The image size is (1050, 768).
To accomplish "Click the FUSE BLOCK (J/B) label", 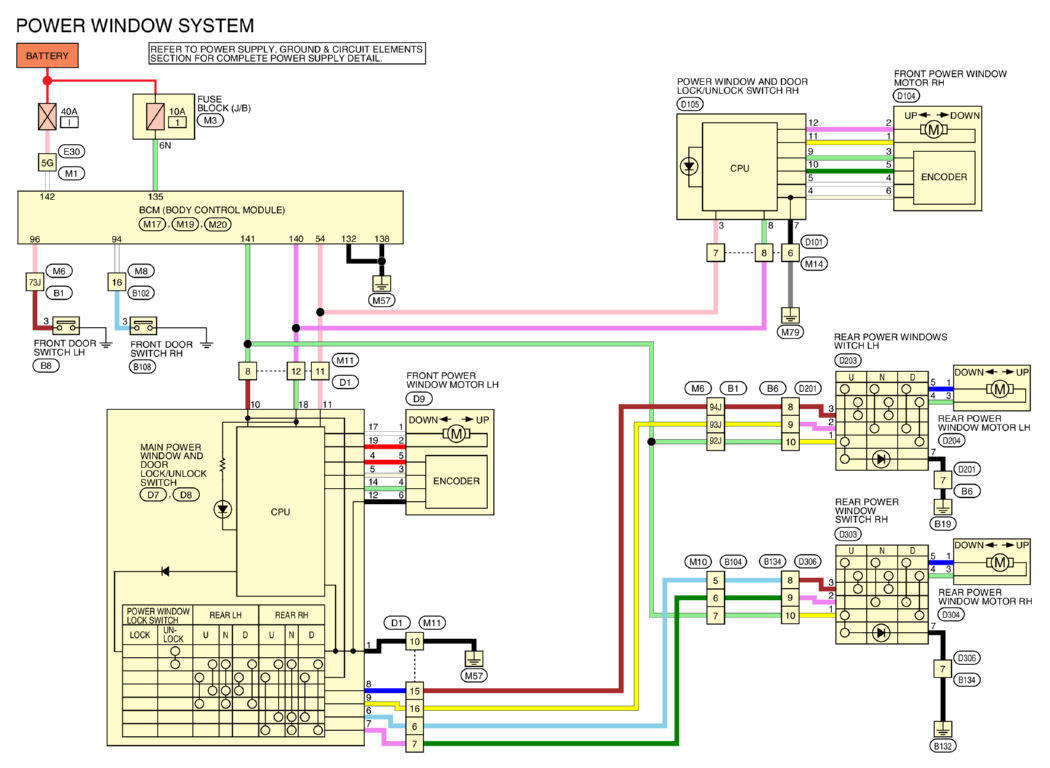I will [x=224, y=104].
